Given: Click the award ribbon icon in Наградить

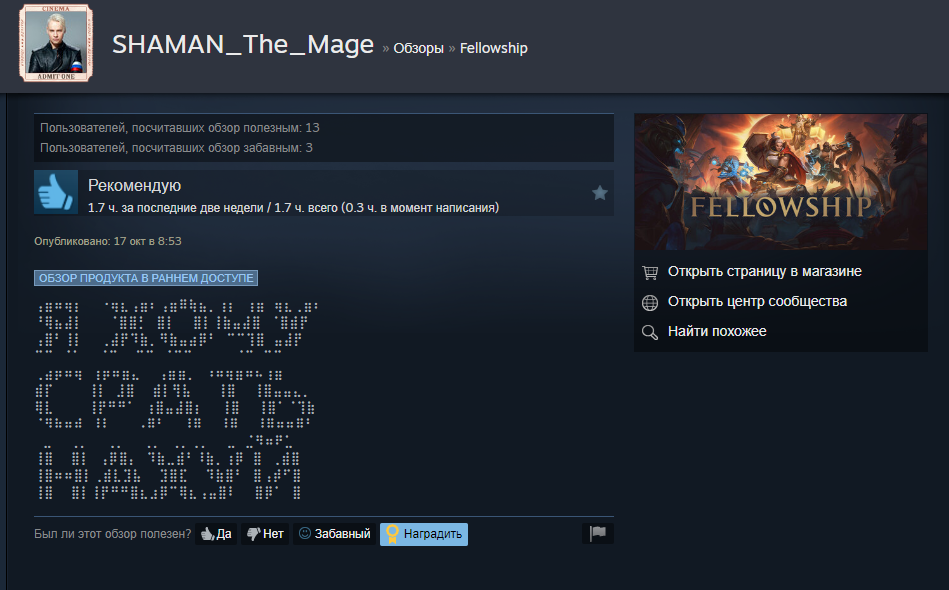Looking at the screenshot, I should 392,534.
